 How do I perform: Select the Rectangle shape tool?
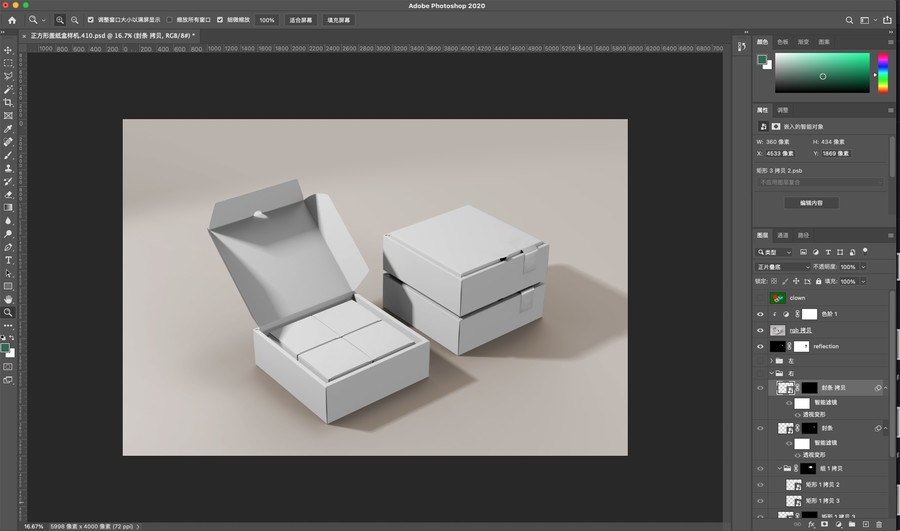click(8, 286)
